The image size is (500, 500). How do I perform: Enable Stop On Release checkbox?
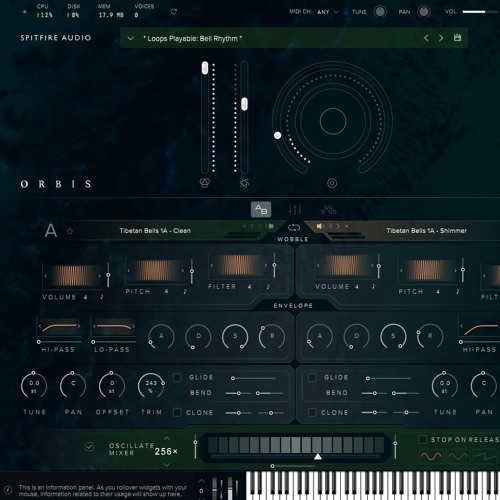[423, 439]
